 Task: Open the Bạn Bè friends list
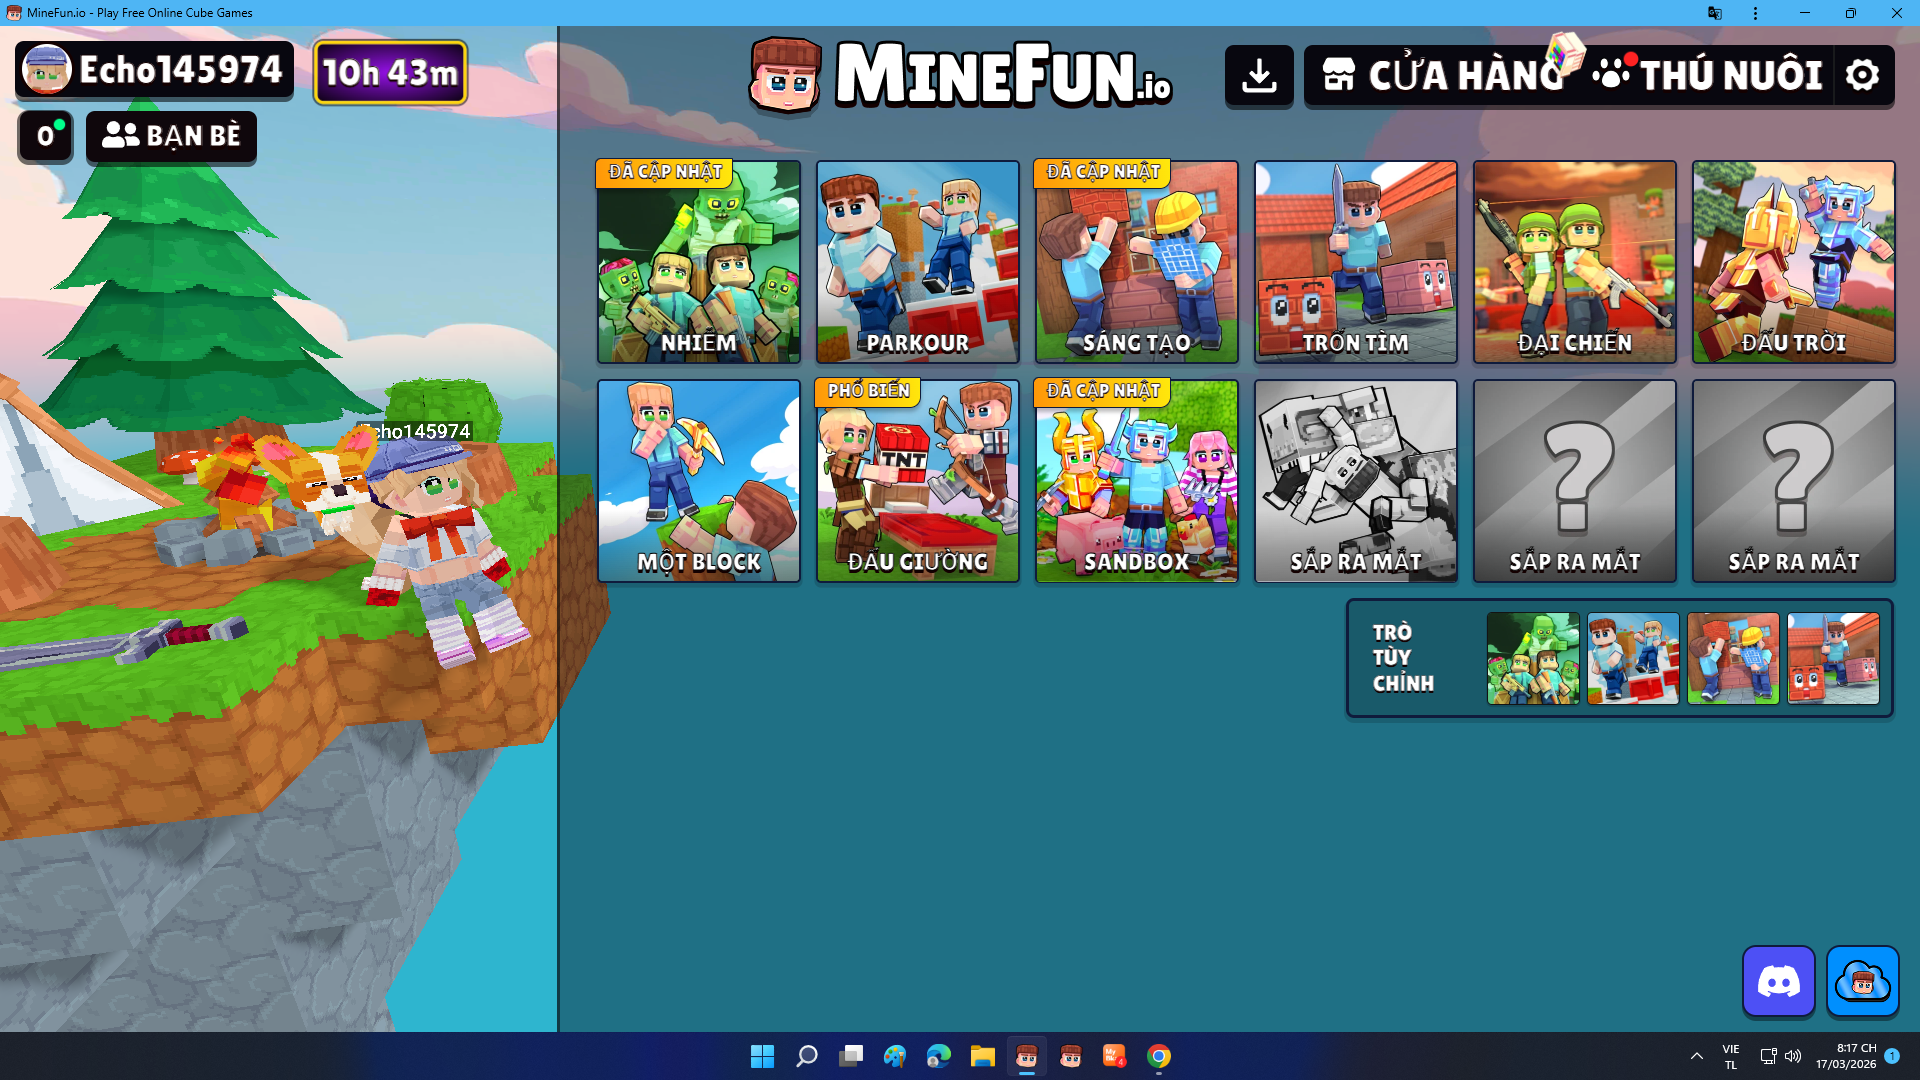[171, 136]
